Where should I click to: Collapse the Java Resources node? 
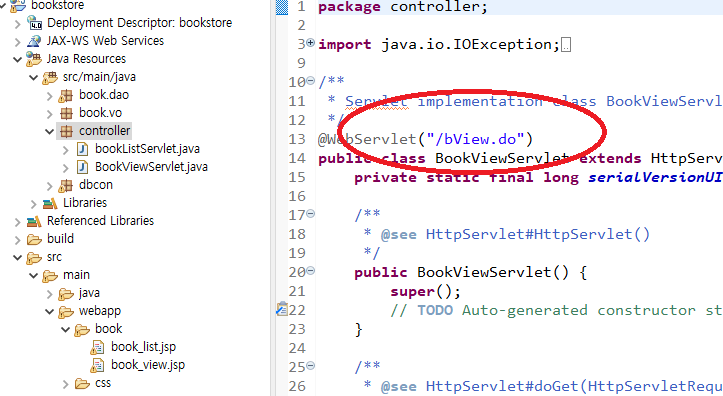click(x=18, y=59)
